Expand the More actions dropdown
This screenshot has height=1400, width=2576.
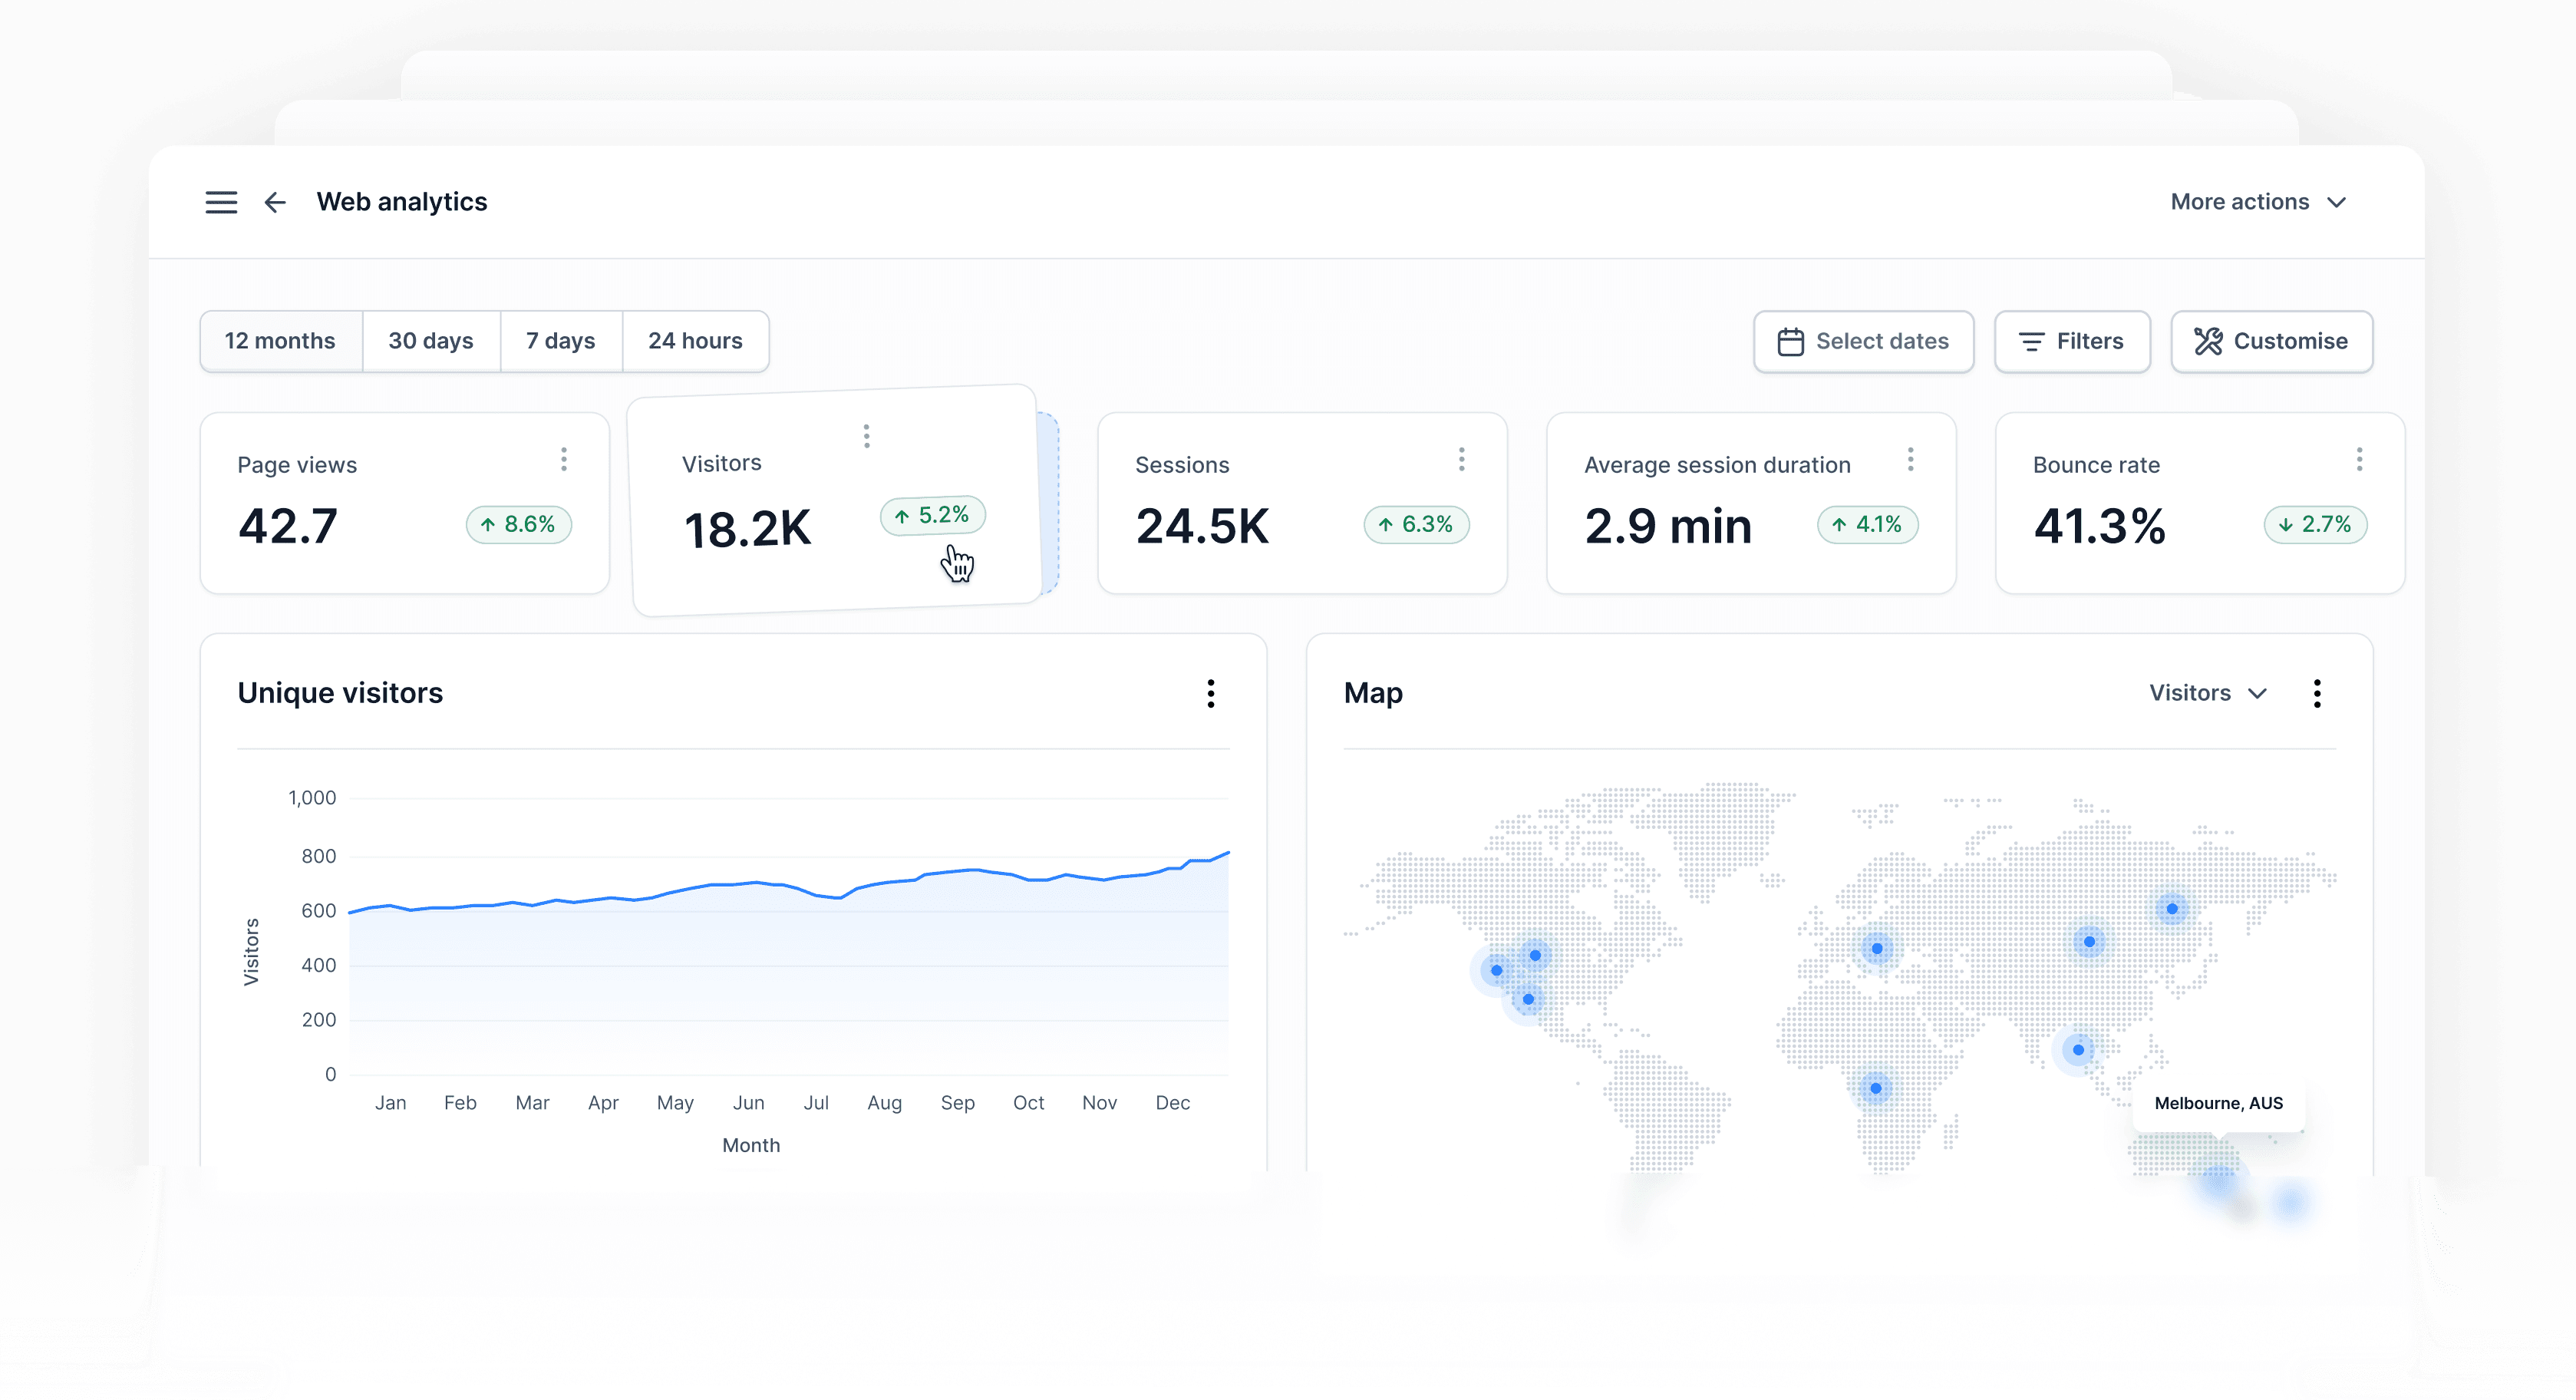pyautogui.click(x=2258, y=202)
